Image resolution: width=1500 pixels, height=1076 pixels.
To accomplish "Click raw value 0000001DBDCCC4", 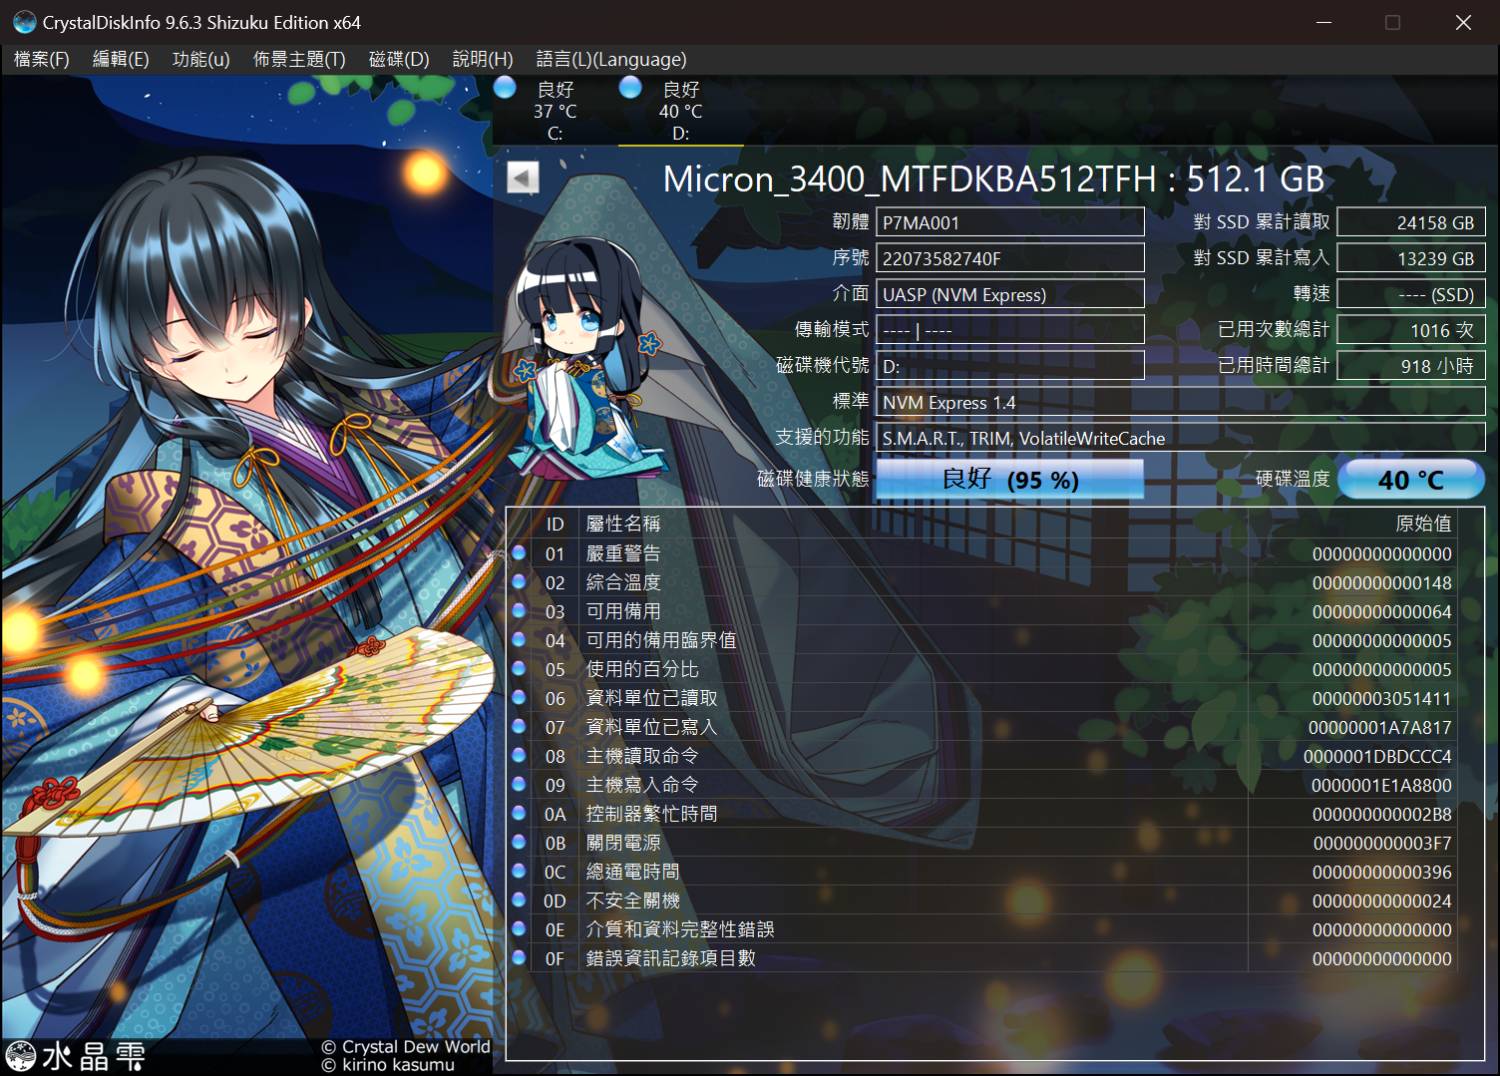I will pyautogui.click(x=1377, y=756).
